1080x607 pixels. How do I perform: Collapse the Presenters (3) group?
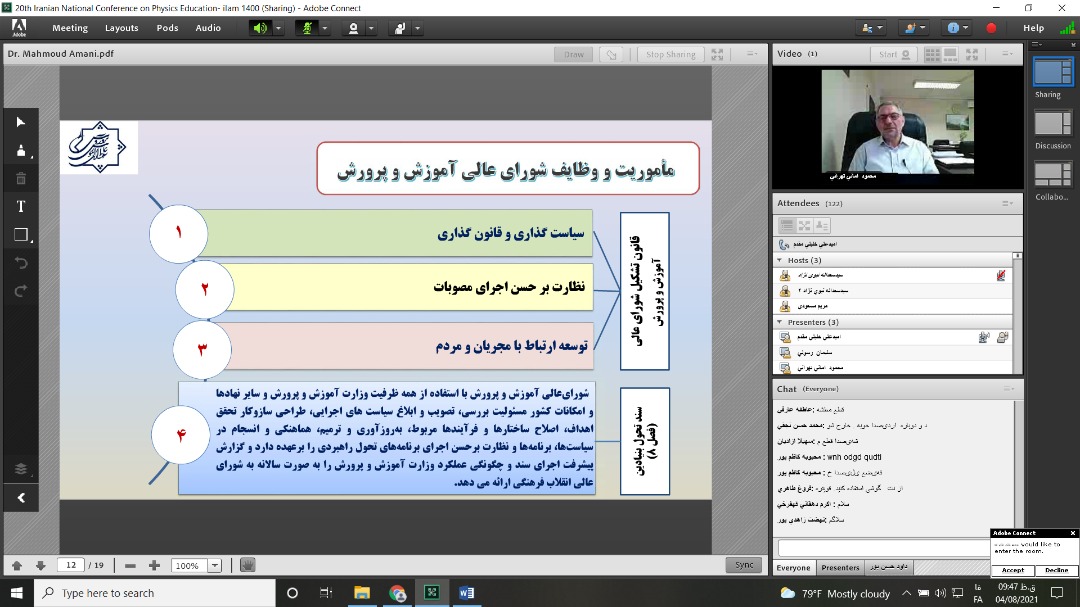(780, 322)
